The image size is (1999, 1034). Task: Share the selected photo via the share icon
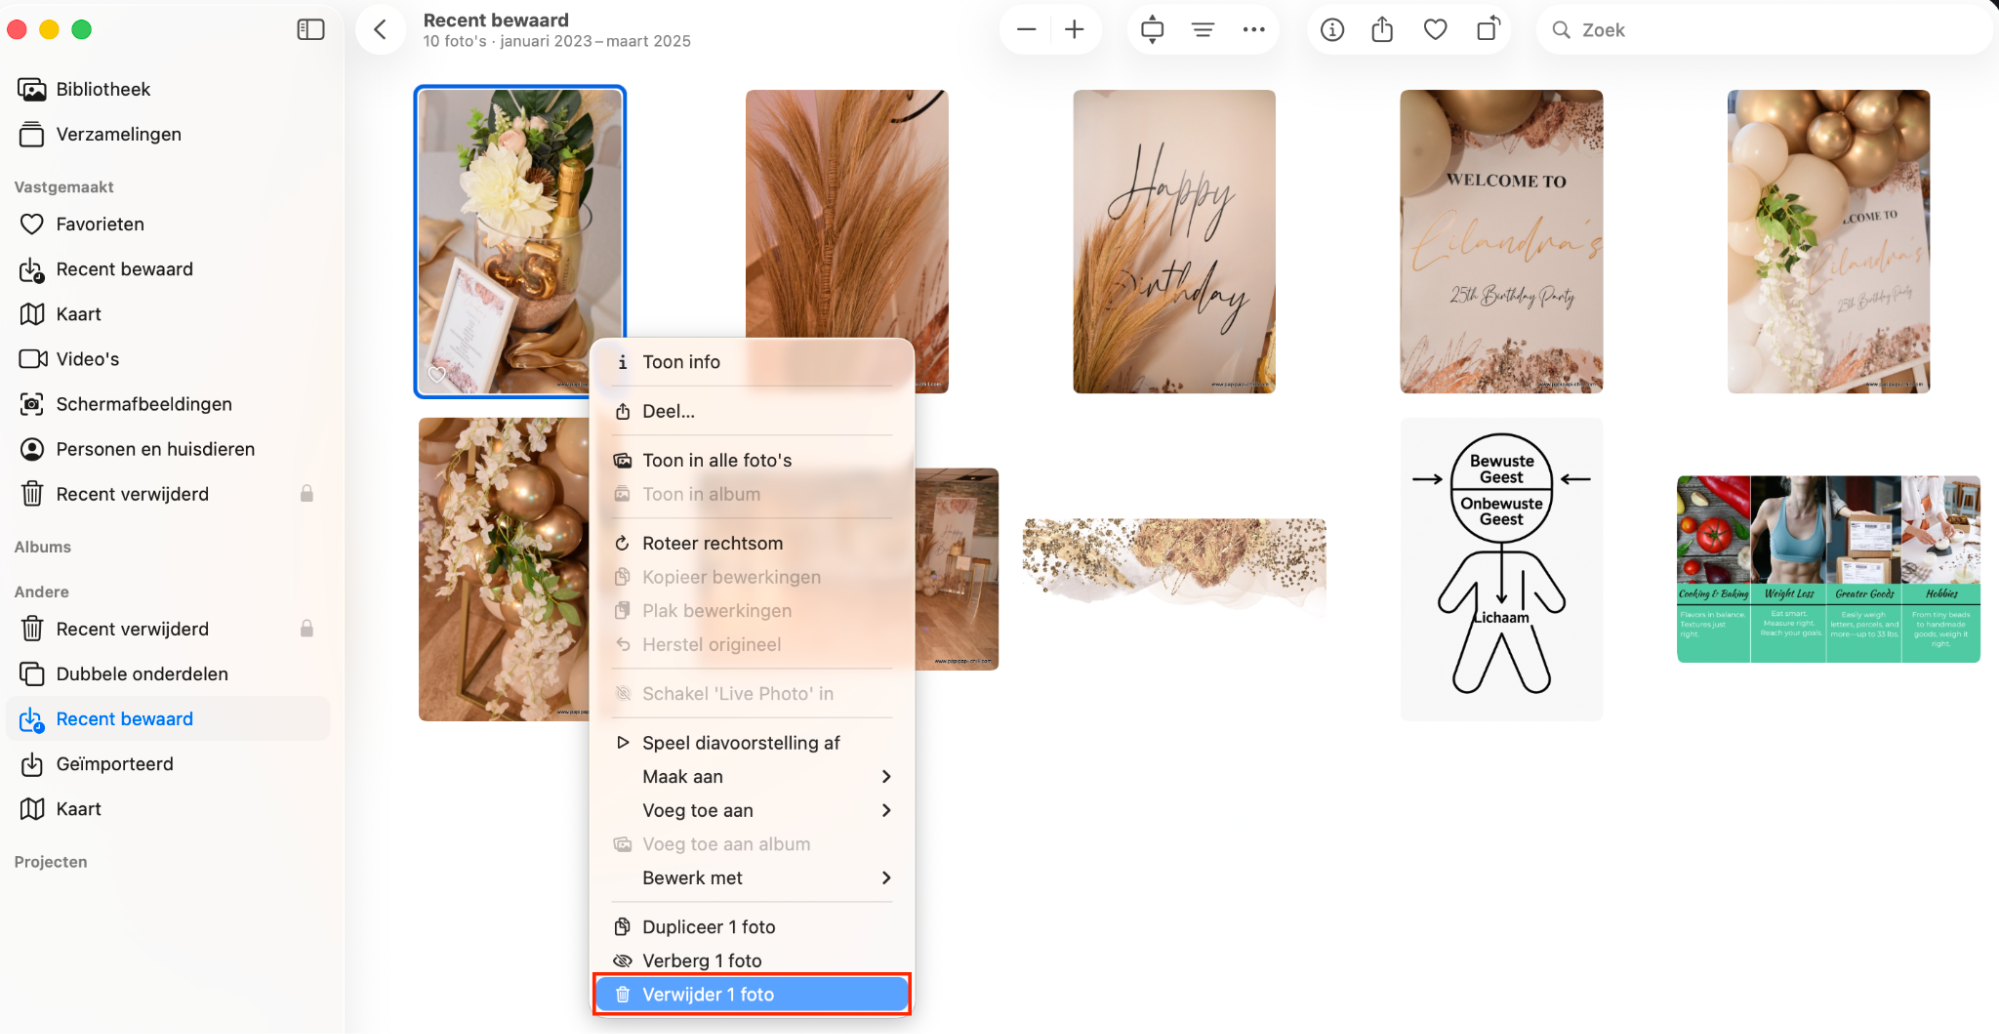click(1383, 29)
